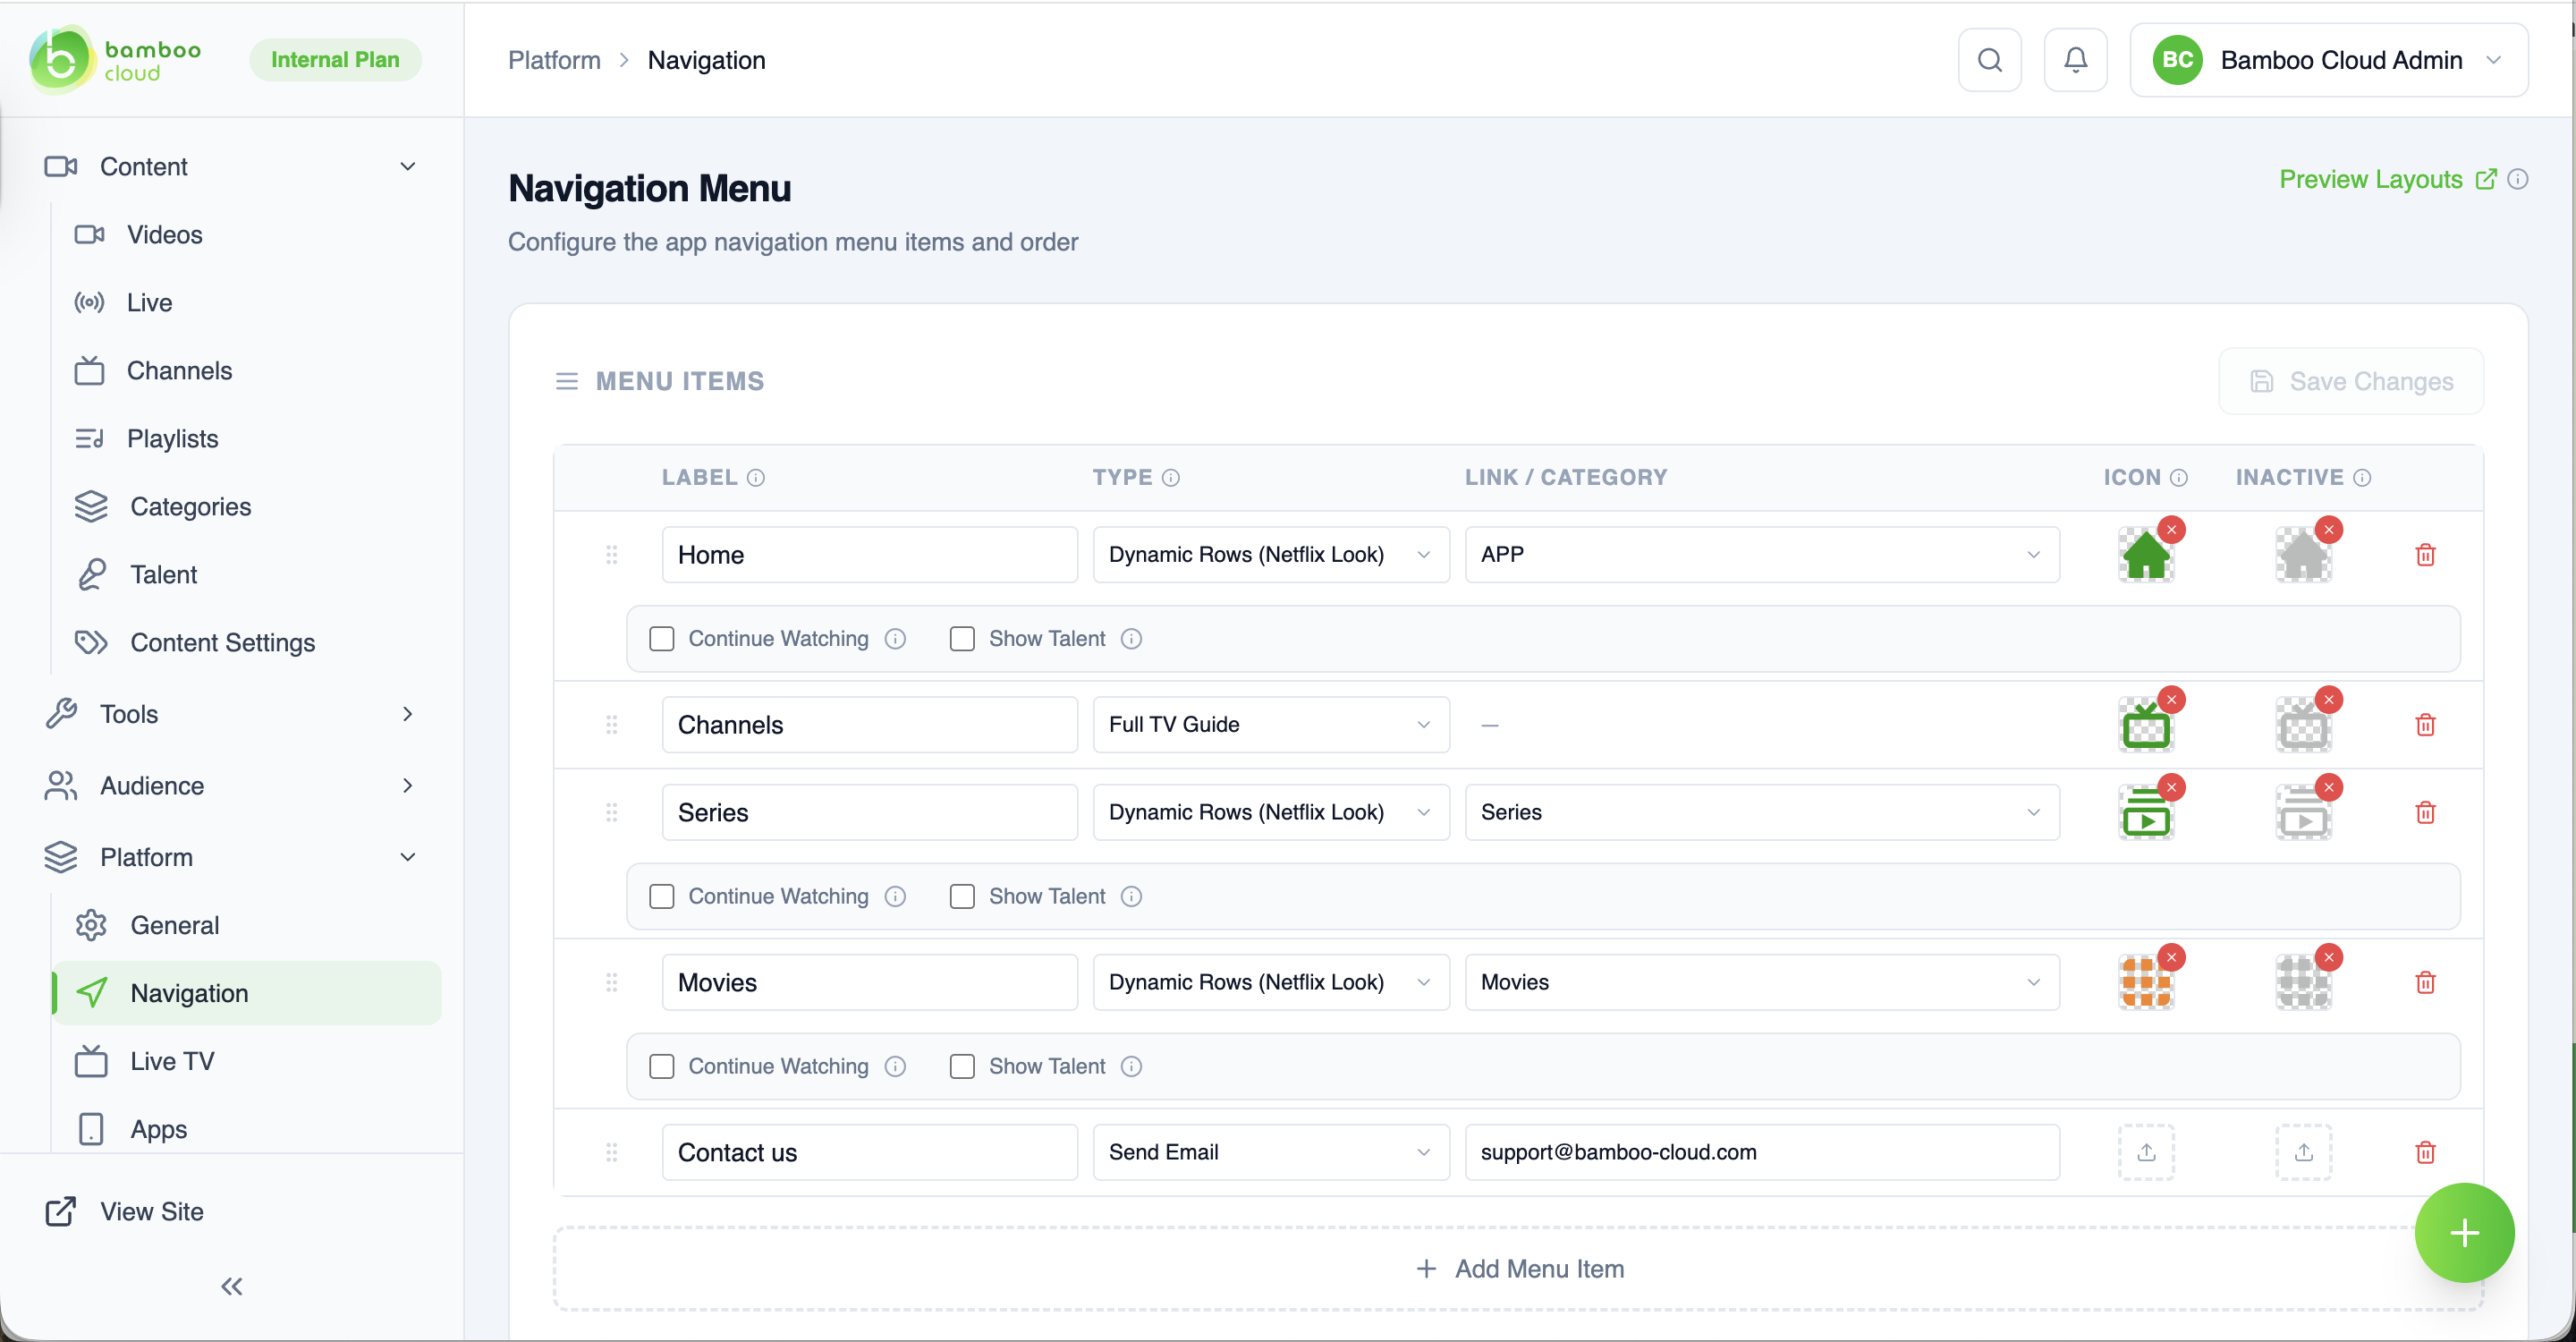Go to Videos in sidebar
This screenshot has height=1342, width=2576.
point(247,235)
